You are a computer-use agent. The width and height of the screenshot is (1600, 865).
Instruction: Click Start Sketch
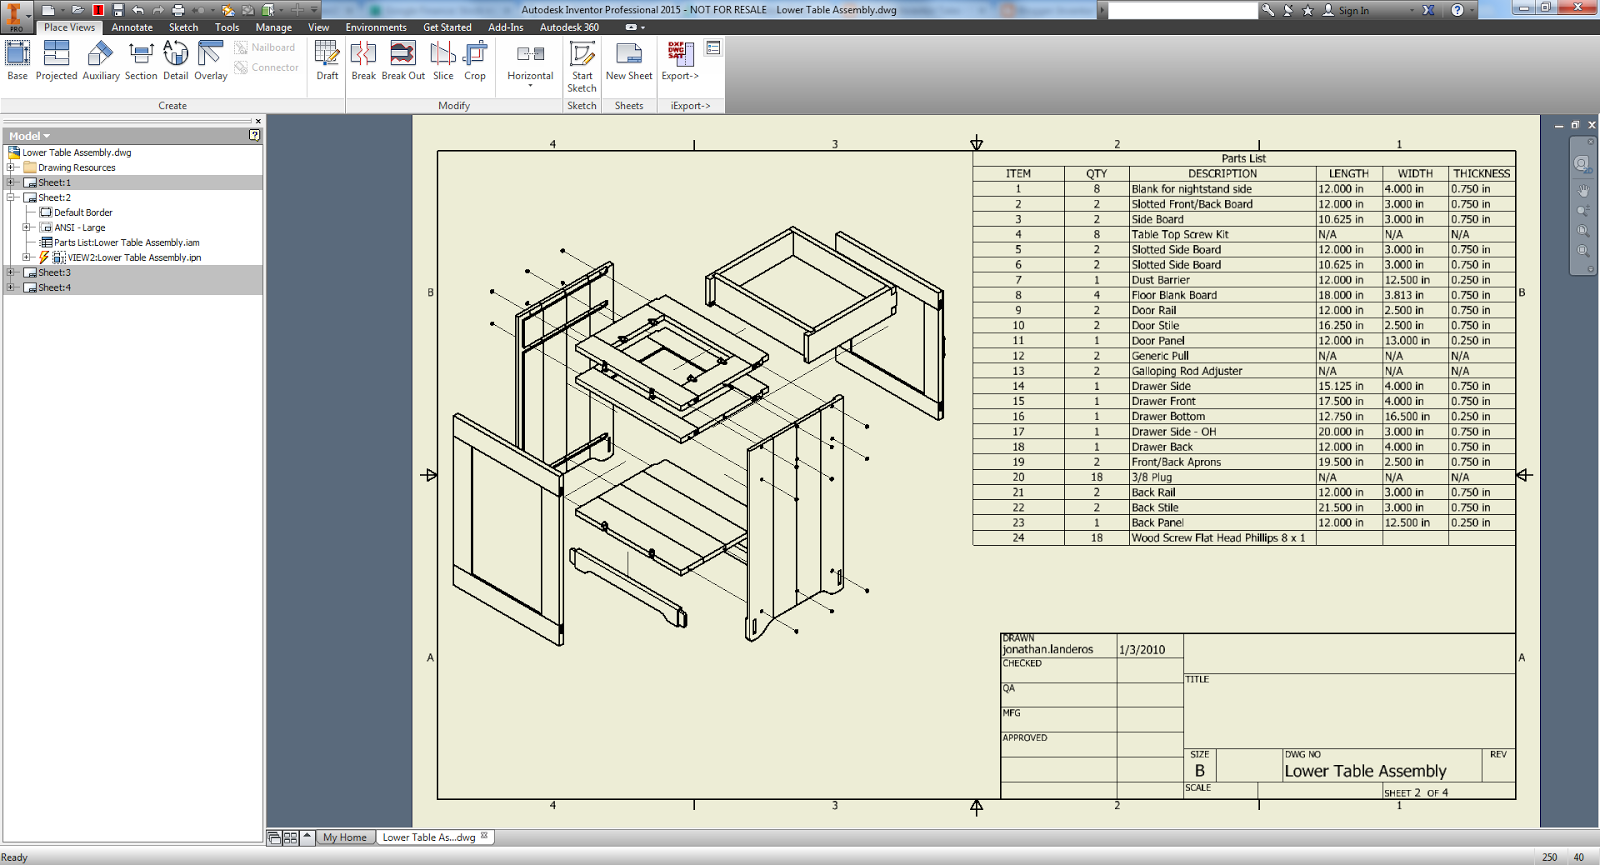coord(582,67)
